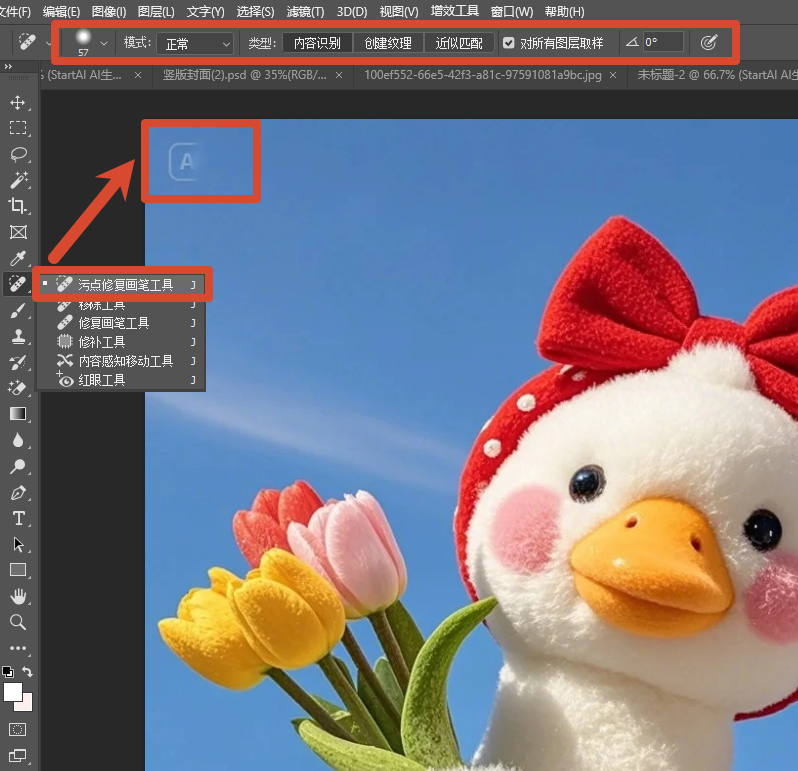Expand collapsed toolbar double-chevron
Image resolution: width=798 pixels, height=771 pixels.
(x=8, y=66)
